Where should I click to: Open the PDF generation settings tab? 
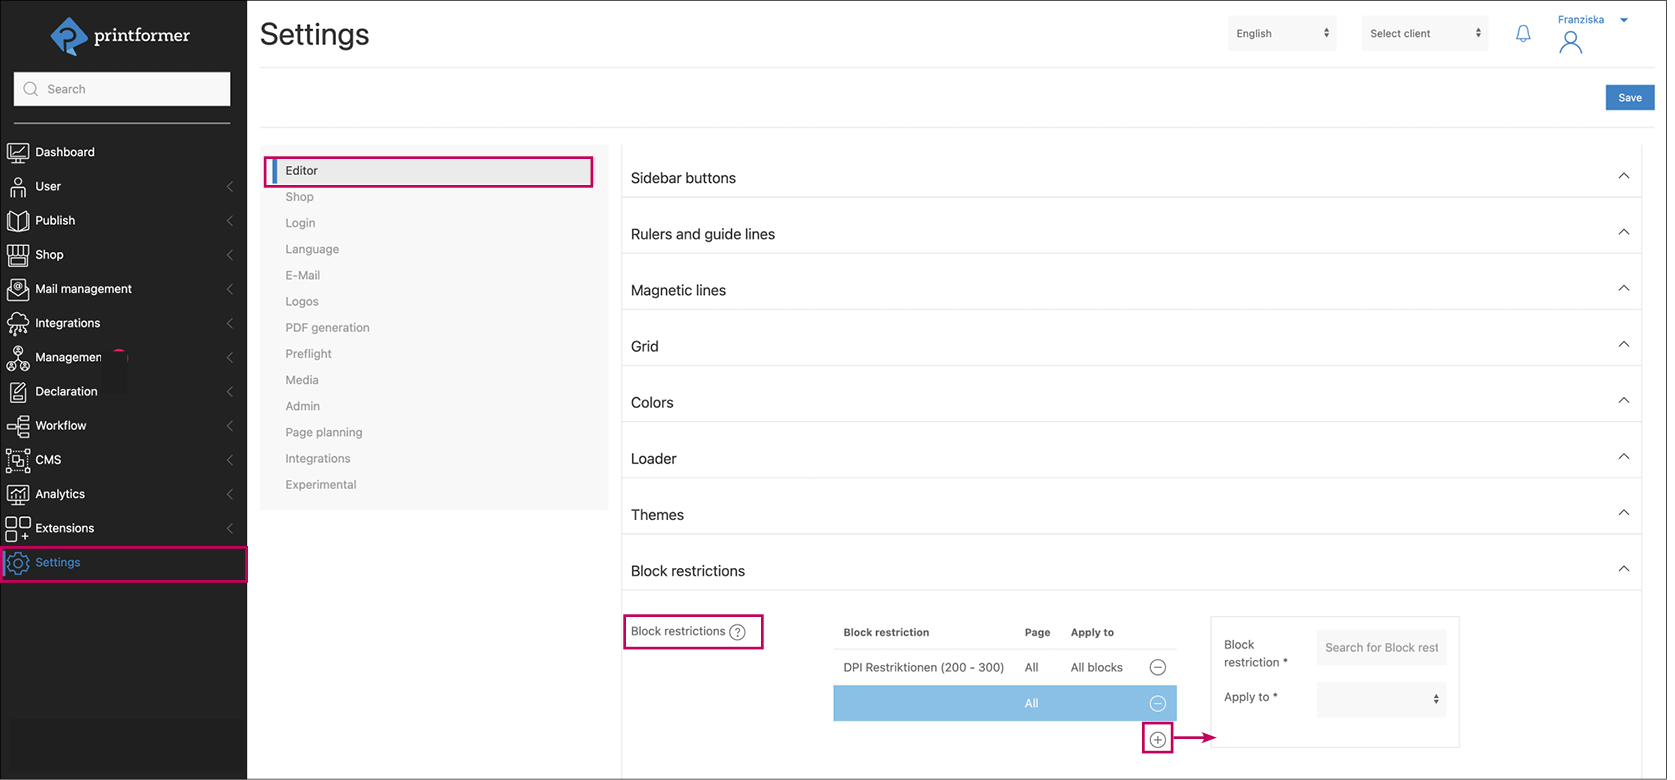[327, 328]
